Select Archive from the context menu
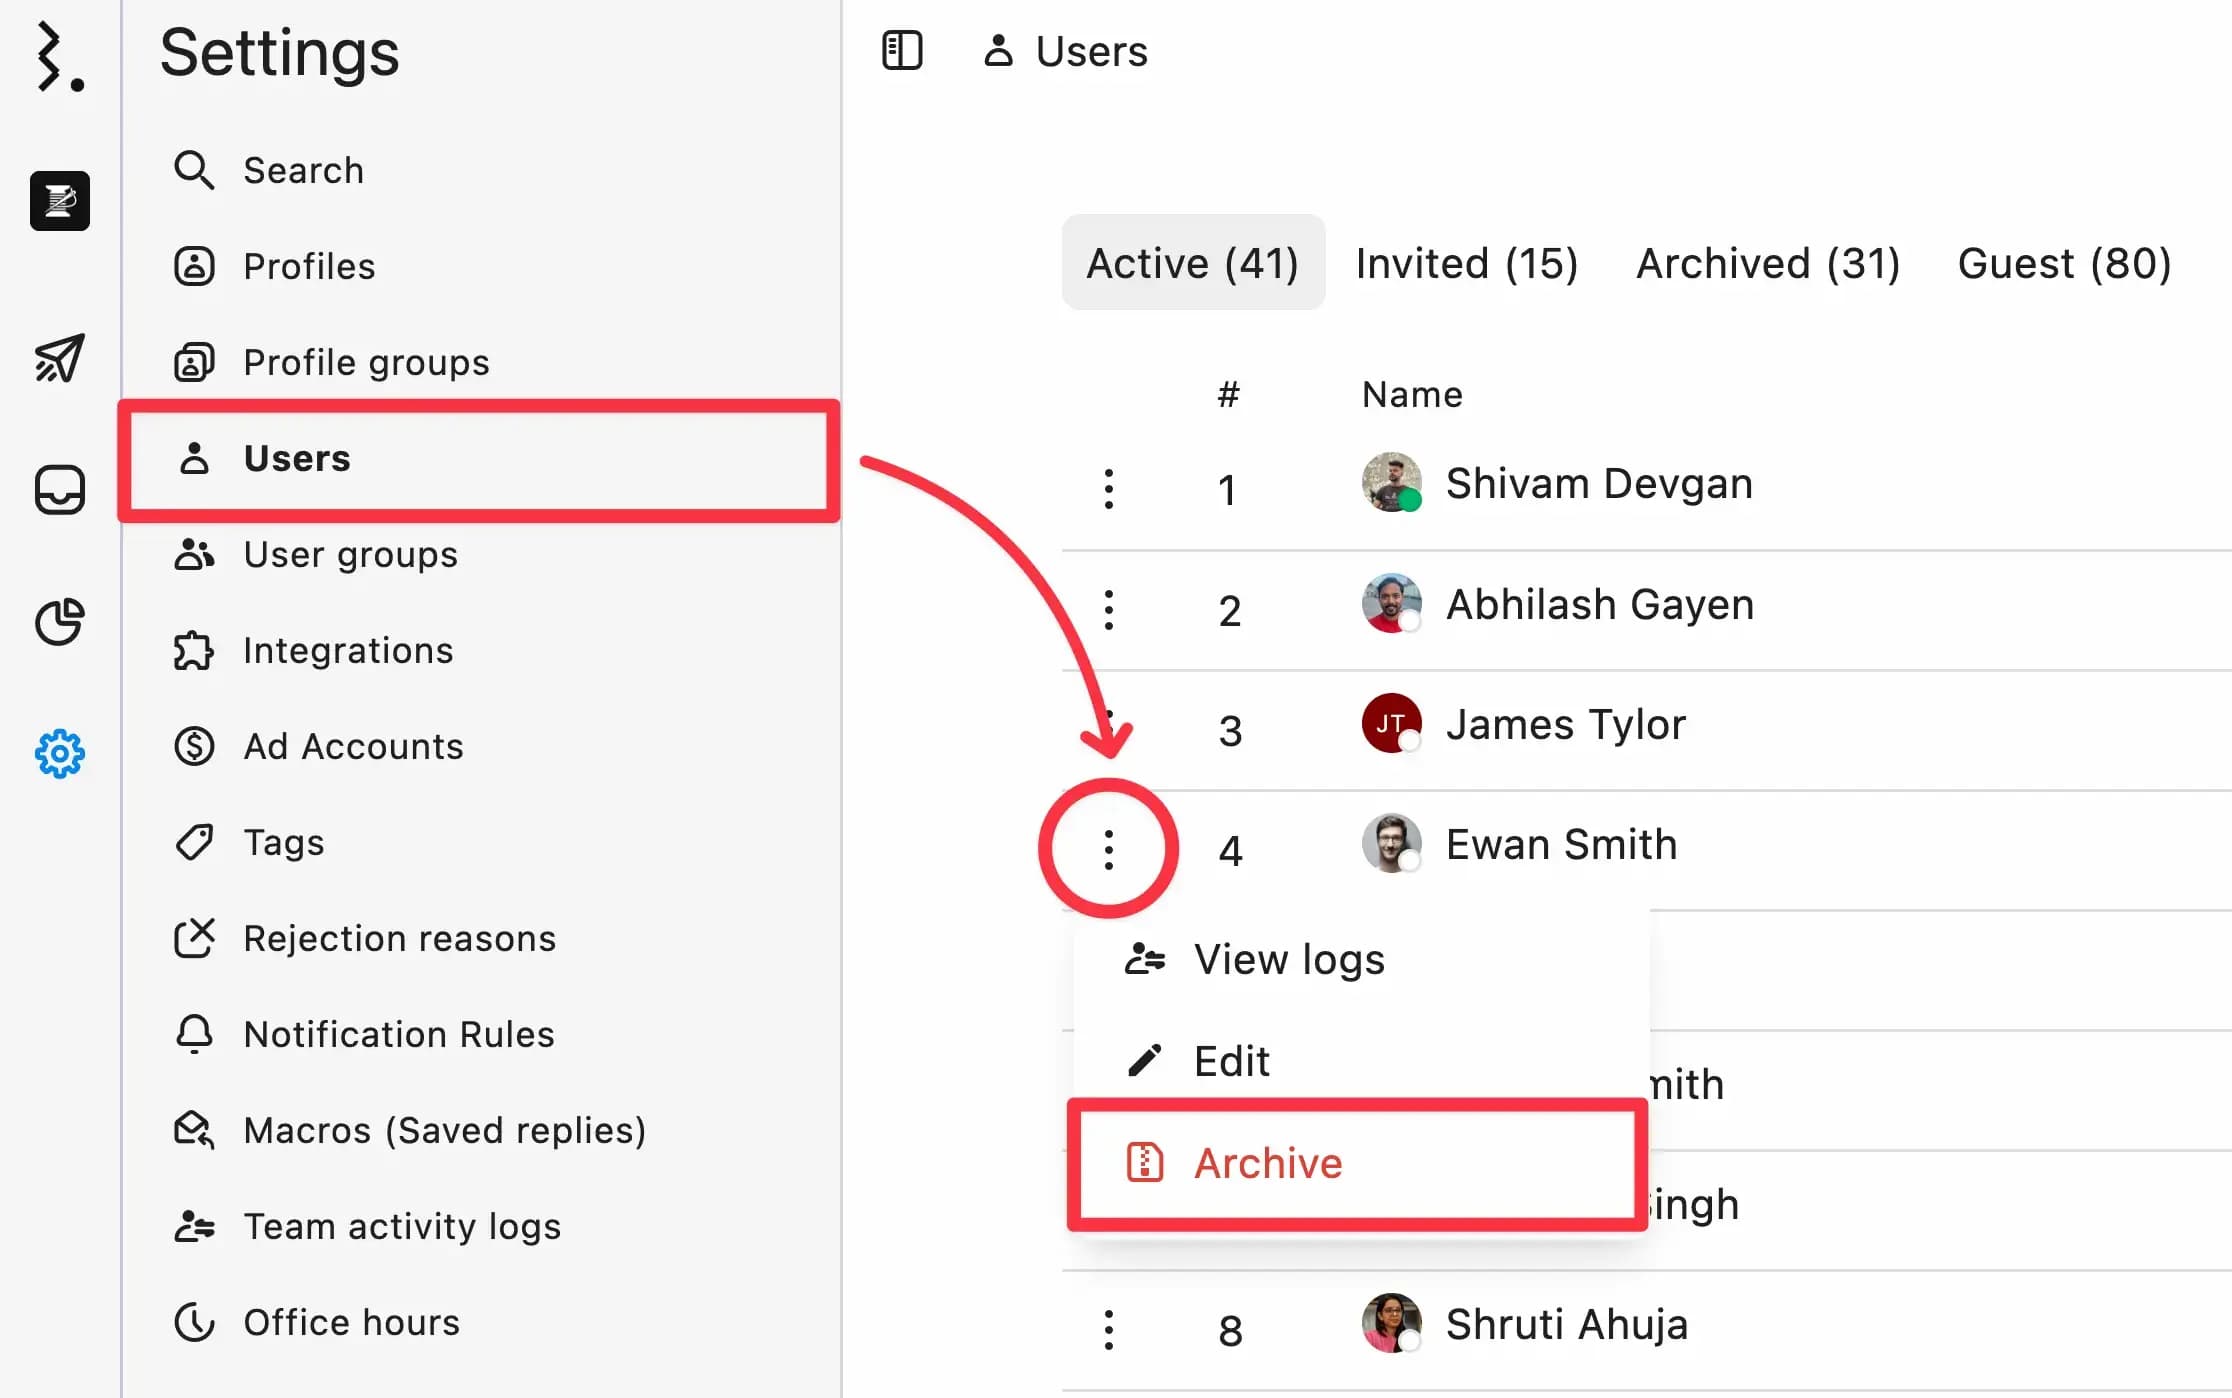 pos(1267,1163)
